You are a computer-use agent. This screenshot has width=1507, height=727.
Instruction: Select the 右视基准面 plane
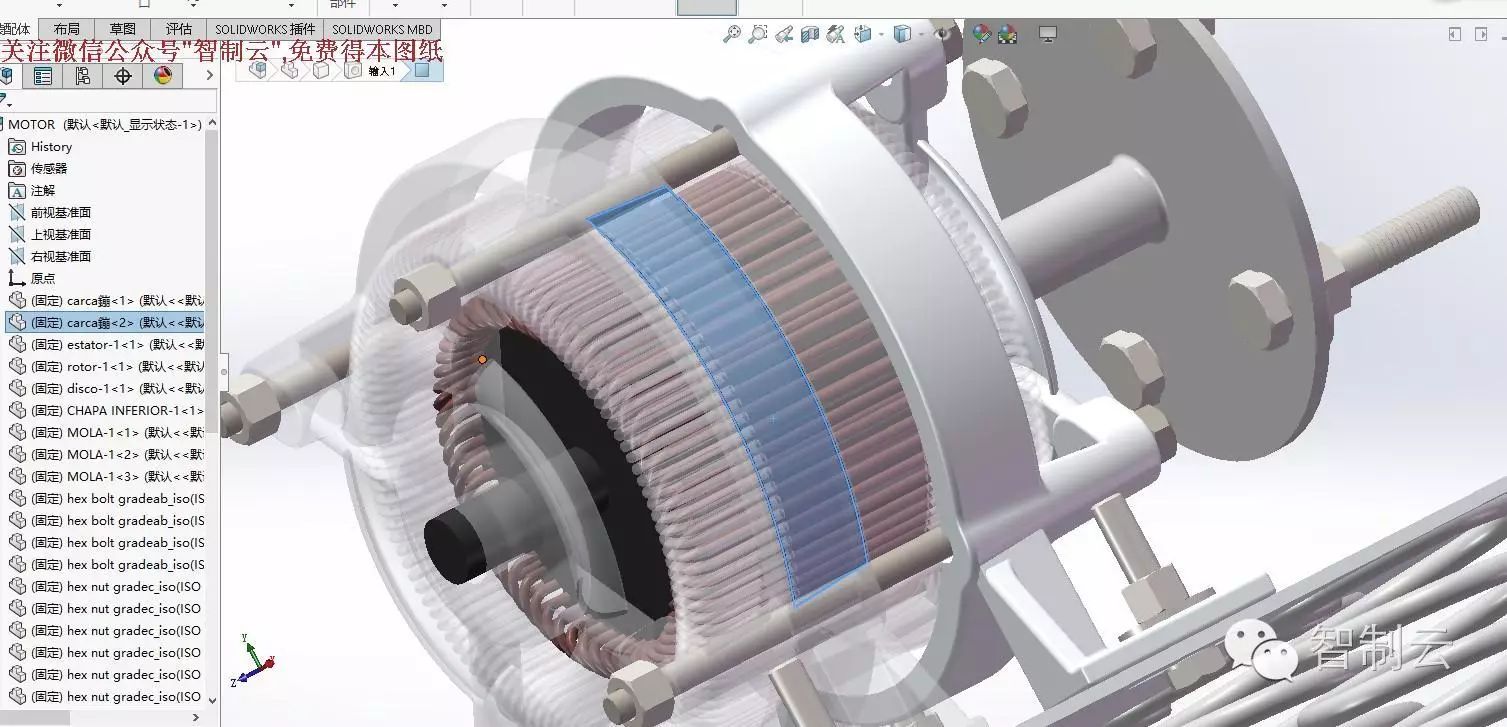tap(60, 257)
